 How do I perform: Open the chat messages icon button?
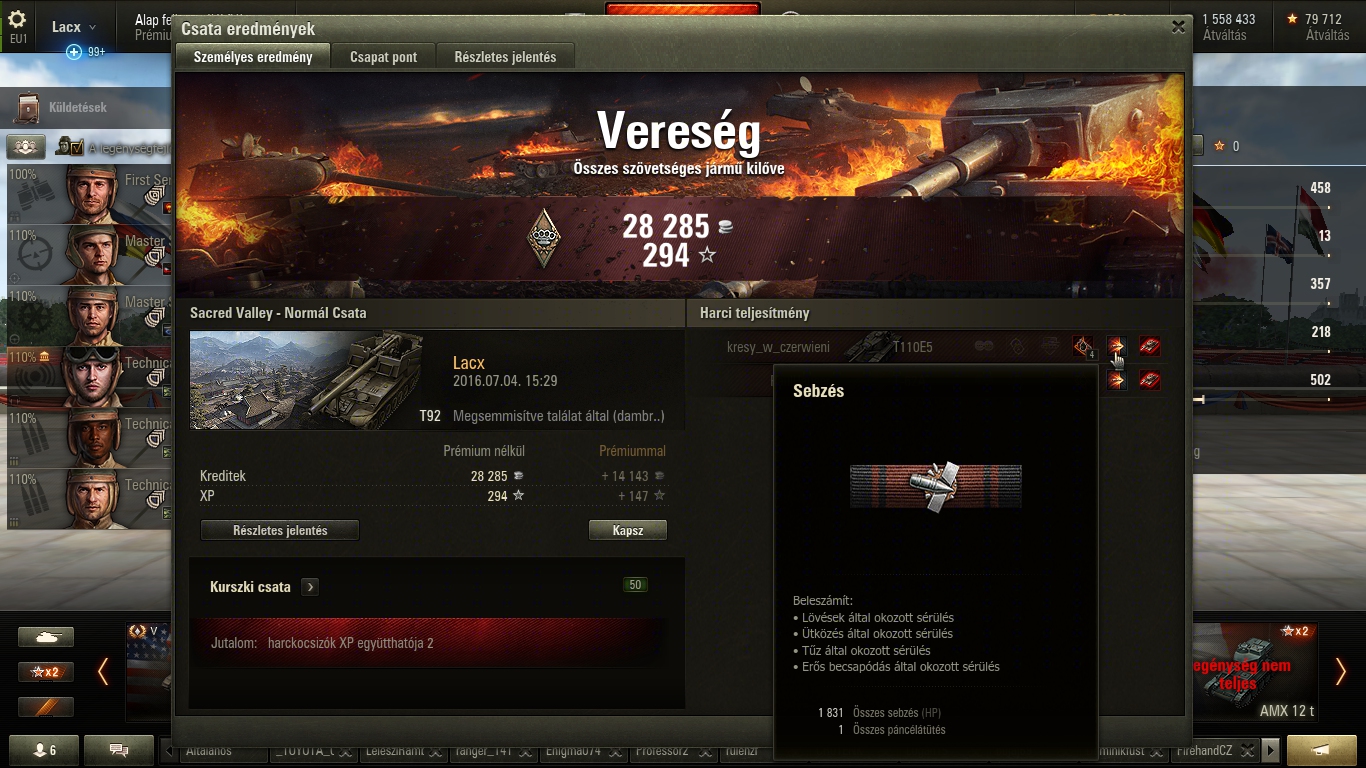[x=119, y=750]
